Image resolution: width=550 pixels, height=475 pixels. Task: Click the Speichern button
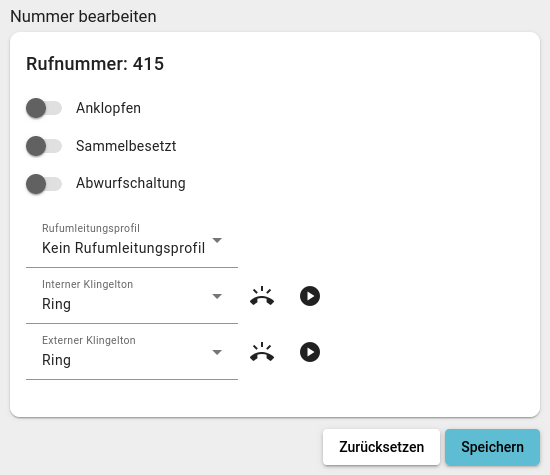[492, 447]
